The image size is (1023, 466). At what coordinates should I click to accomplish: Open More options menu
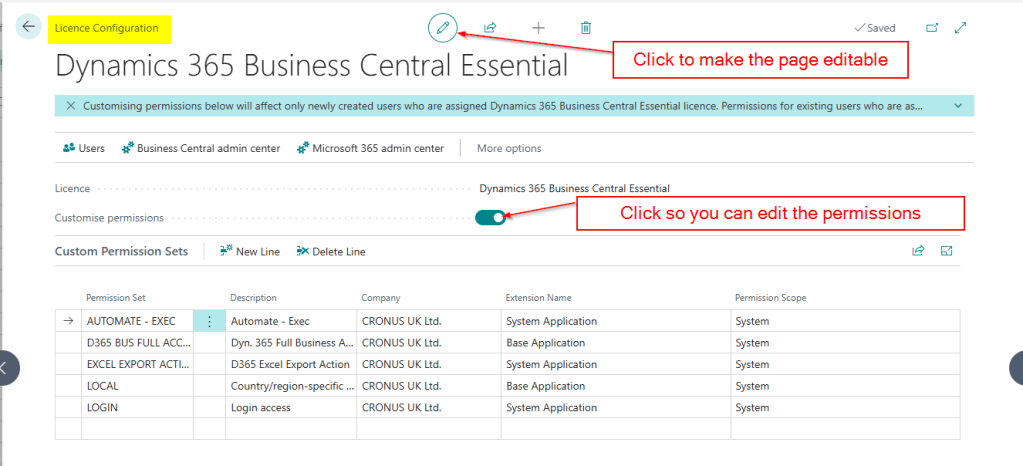pyautogui.click(x=509, y=148)
